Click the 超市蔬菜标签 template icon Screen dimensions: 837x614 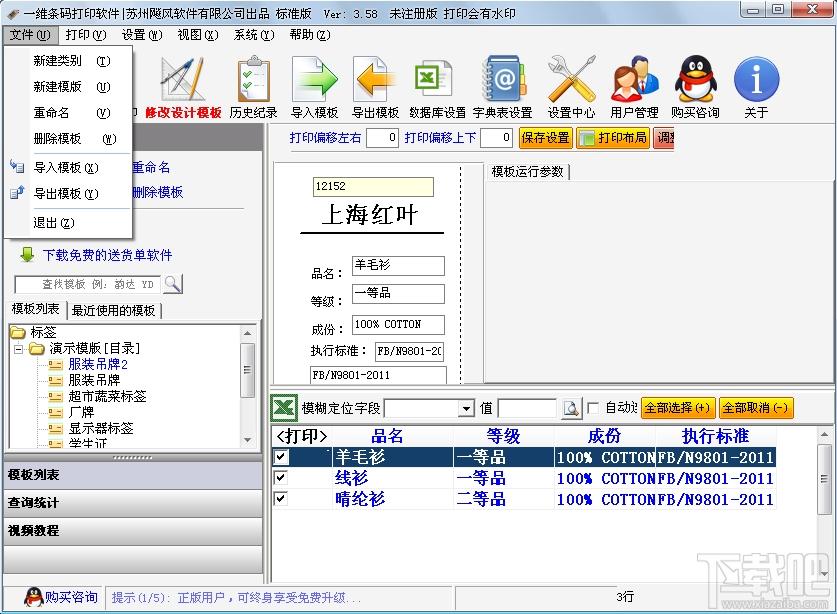[x=56, y=396]
